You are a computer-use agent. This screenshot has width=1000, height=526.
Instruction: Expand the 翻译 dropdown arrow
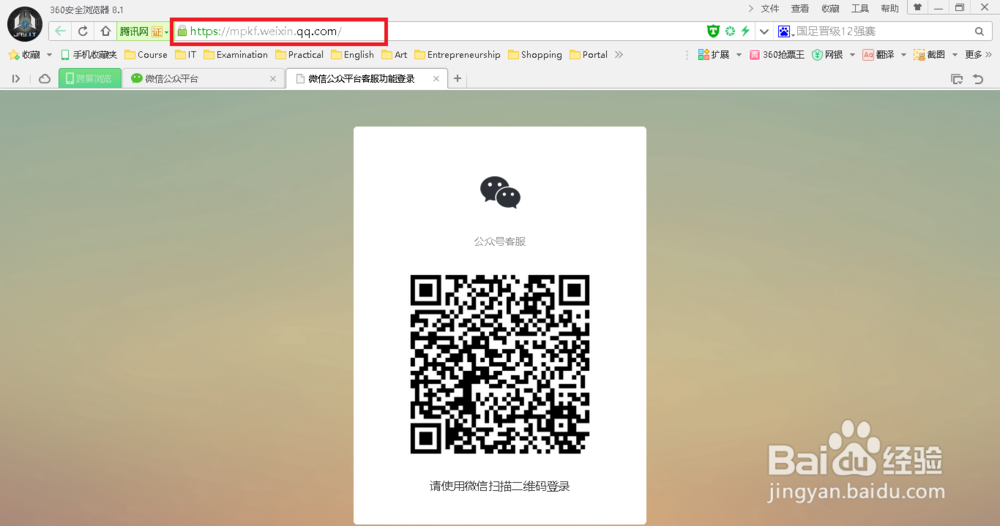click(x=904, y=55)
